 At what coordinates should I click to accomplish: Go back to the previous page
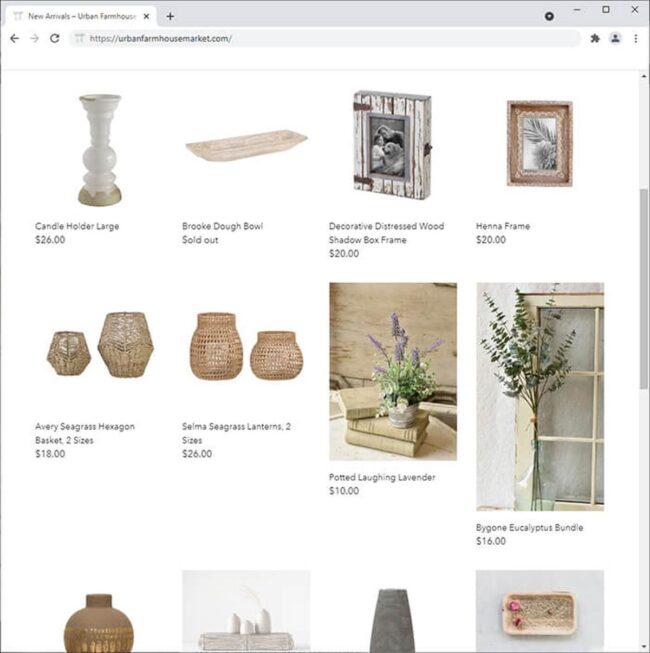15,38
